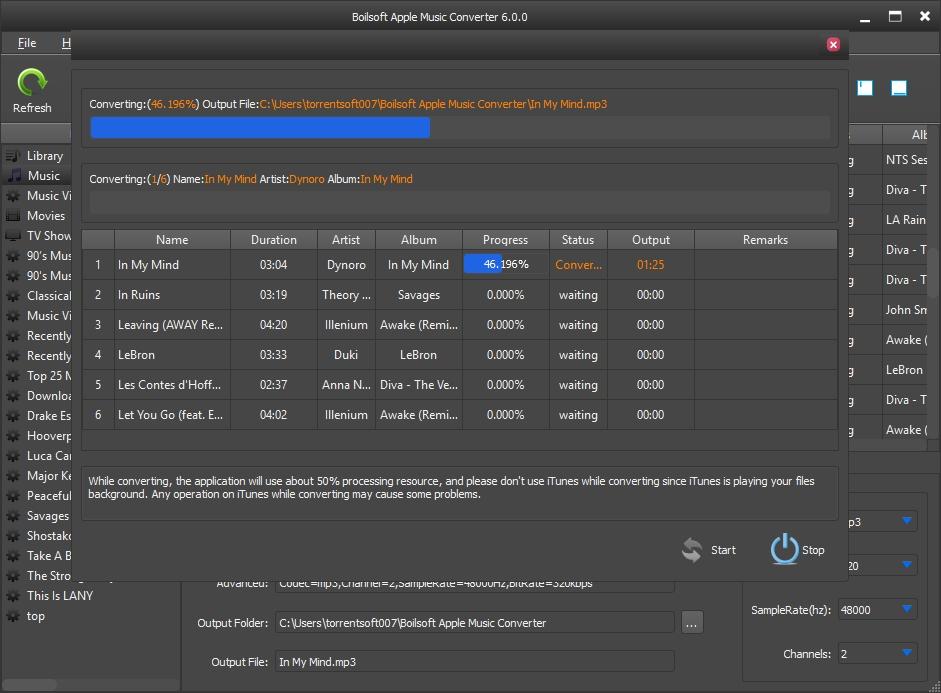Open the Major Ke playlist gear icon

point(13,476)
